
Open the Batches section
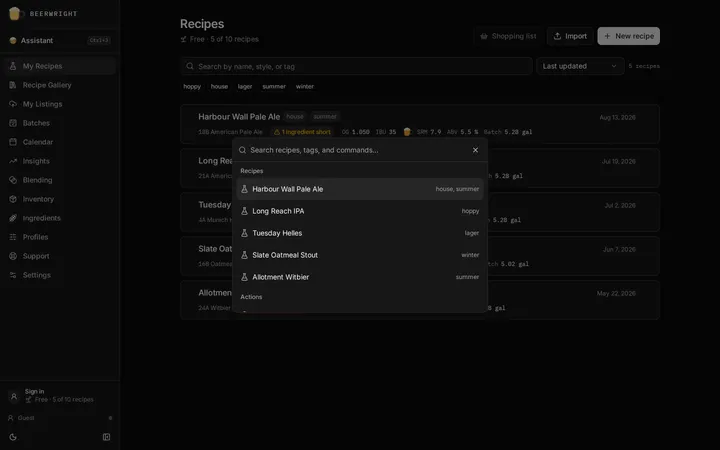click(x=60, y=123)
